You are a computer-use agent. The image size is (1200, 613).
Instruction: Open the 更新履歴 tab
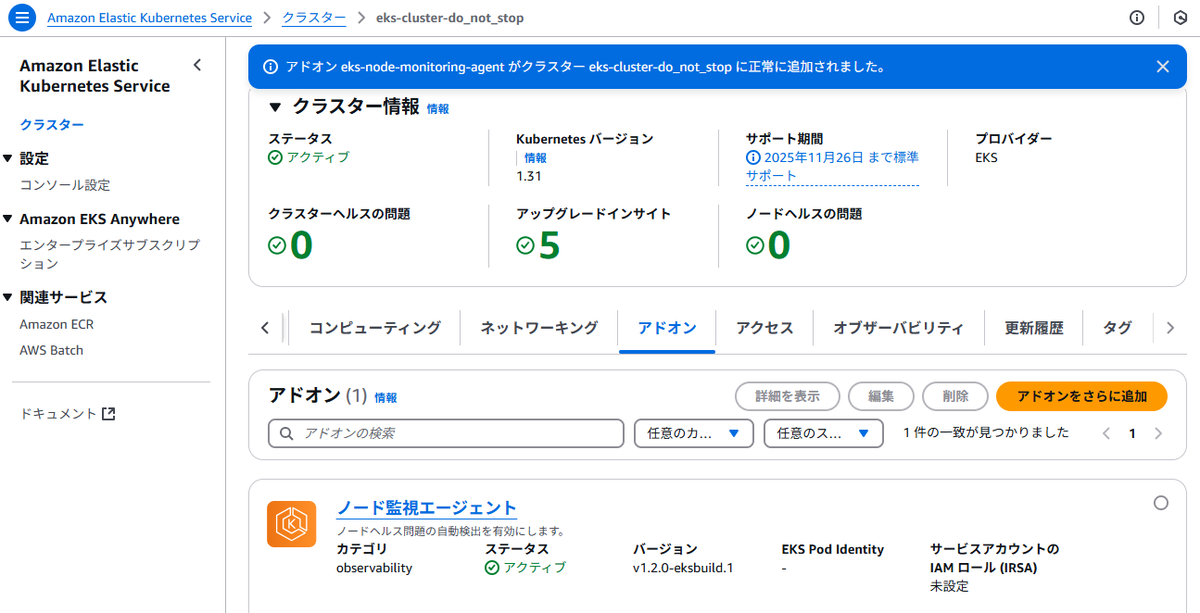tap(1034, 328)
